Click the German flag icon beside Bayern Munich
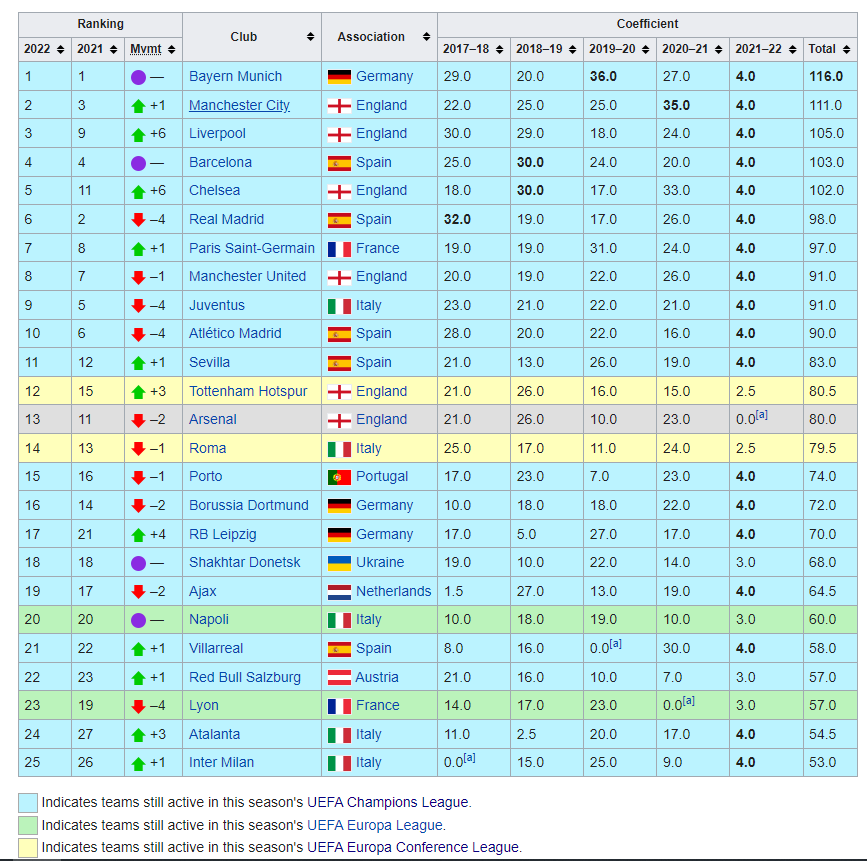The width and height of the screenshot is (867, 861). pos(339,76)
